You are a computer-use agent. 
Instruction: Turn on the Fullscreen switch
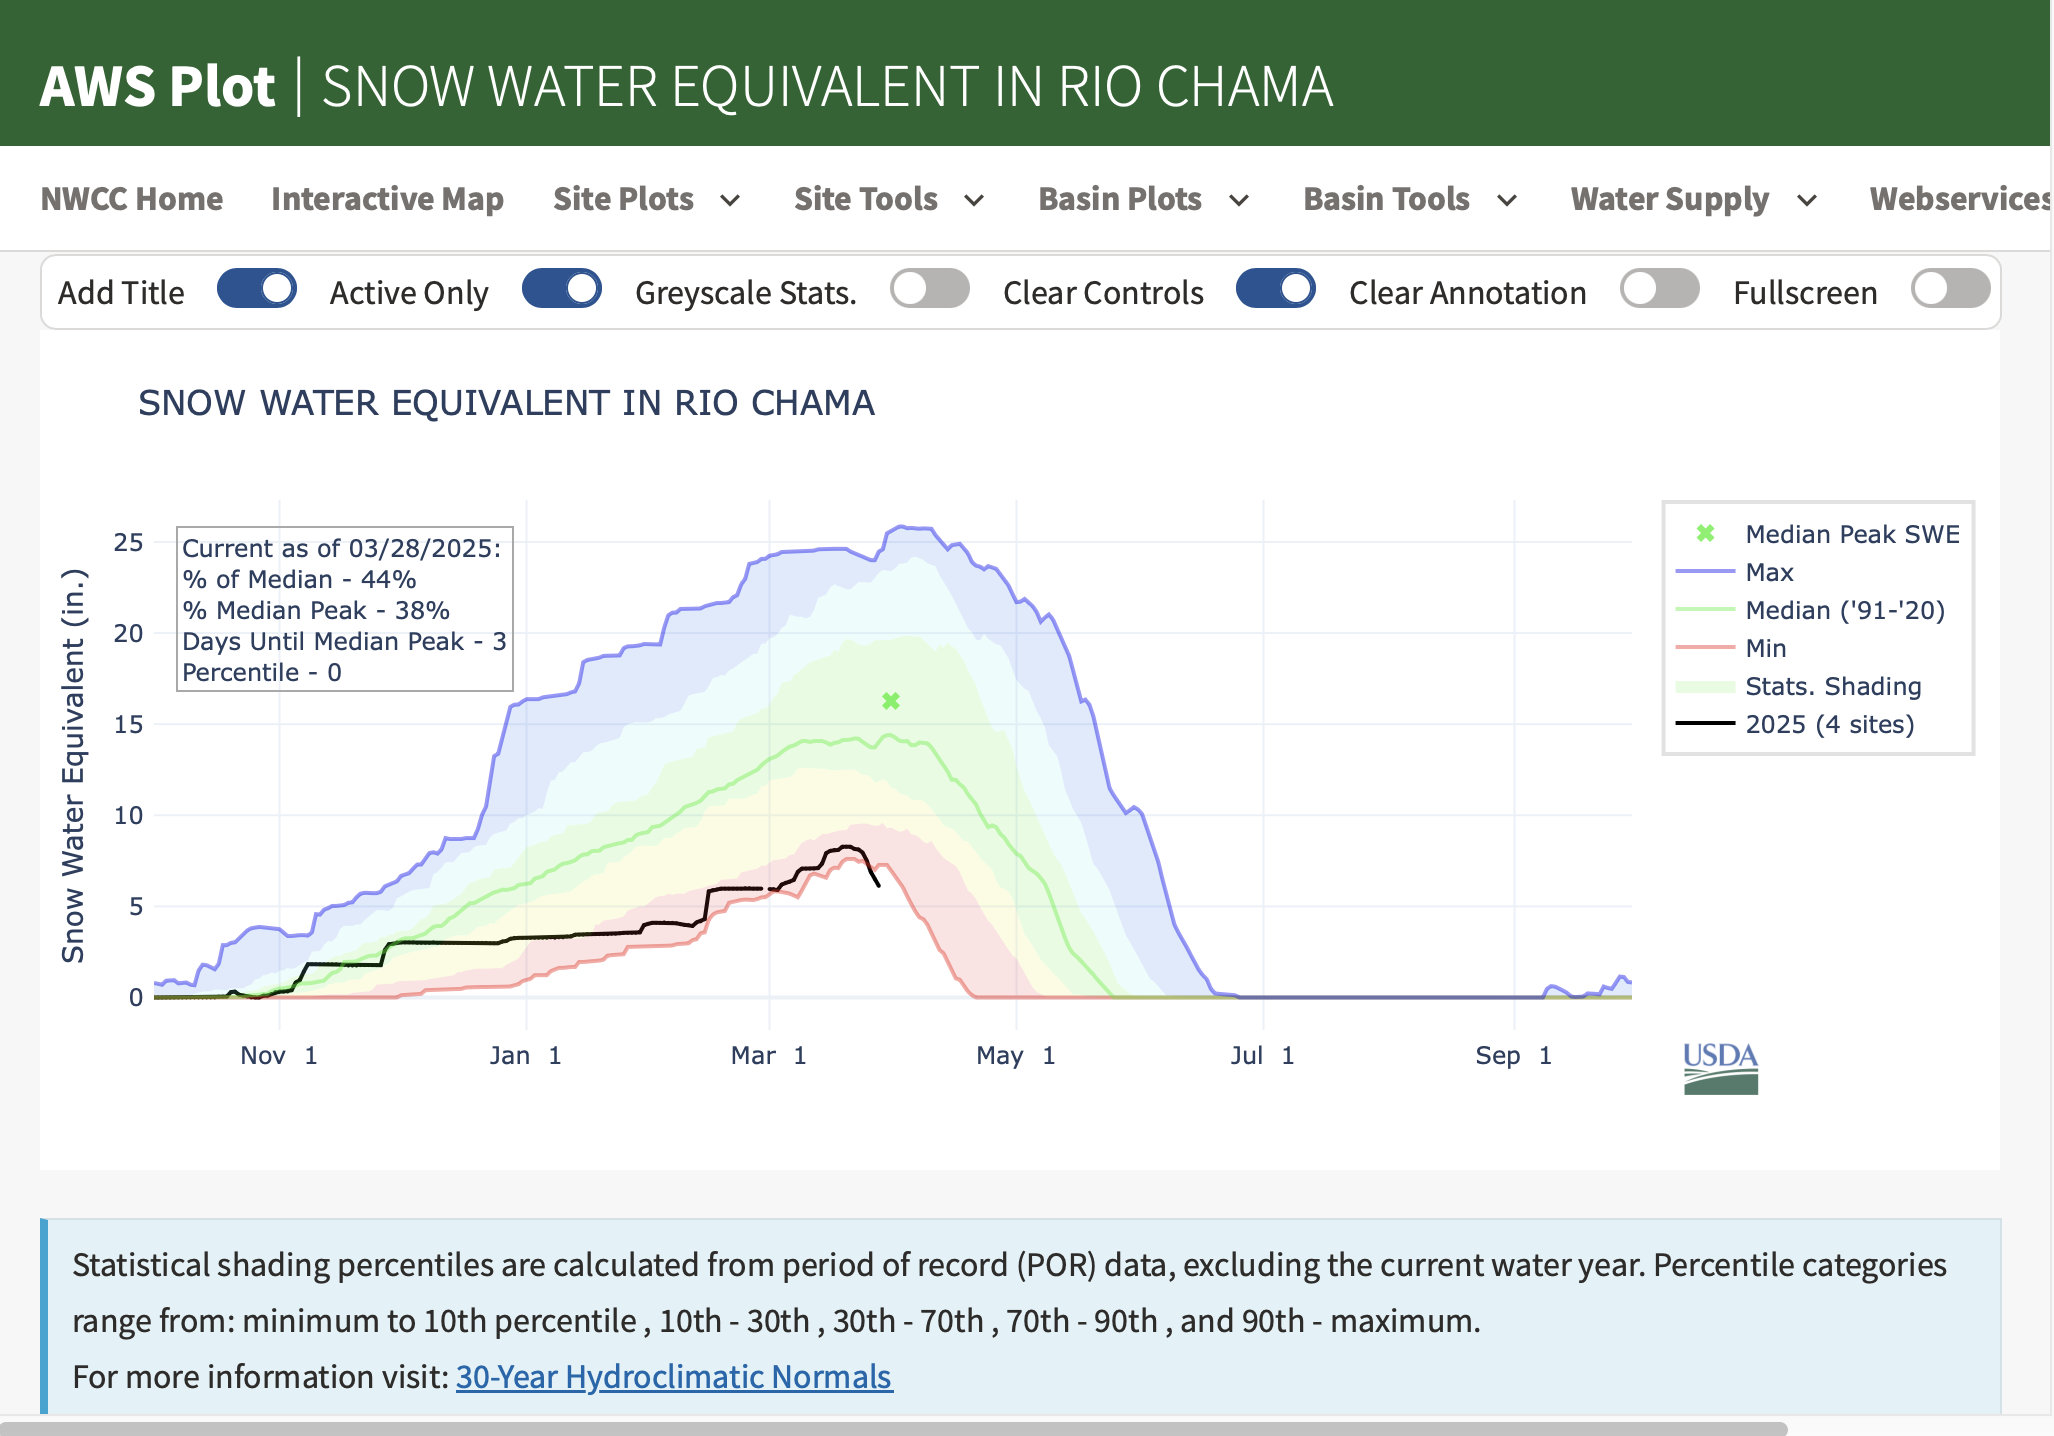(1949, 290)
